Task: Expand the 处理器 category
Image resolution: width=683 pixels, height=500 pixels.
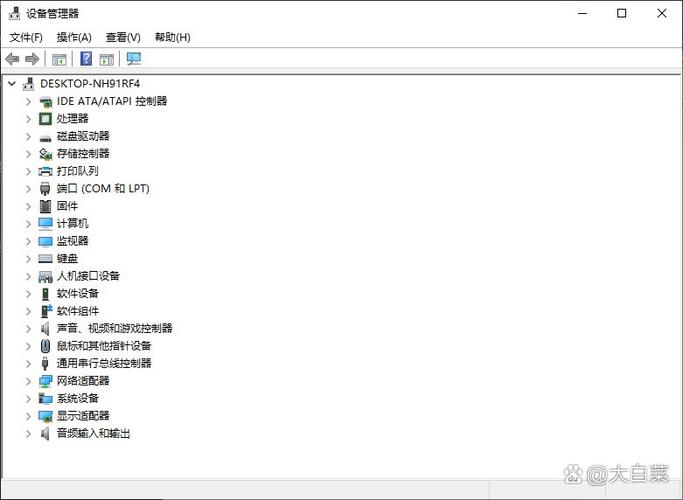Action: (x=29, y=119)
